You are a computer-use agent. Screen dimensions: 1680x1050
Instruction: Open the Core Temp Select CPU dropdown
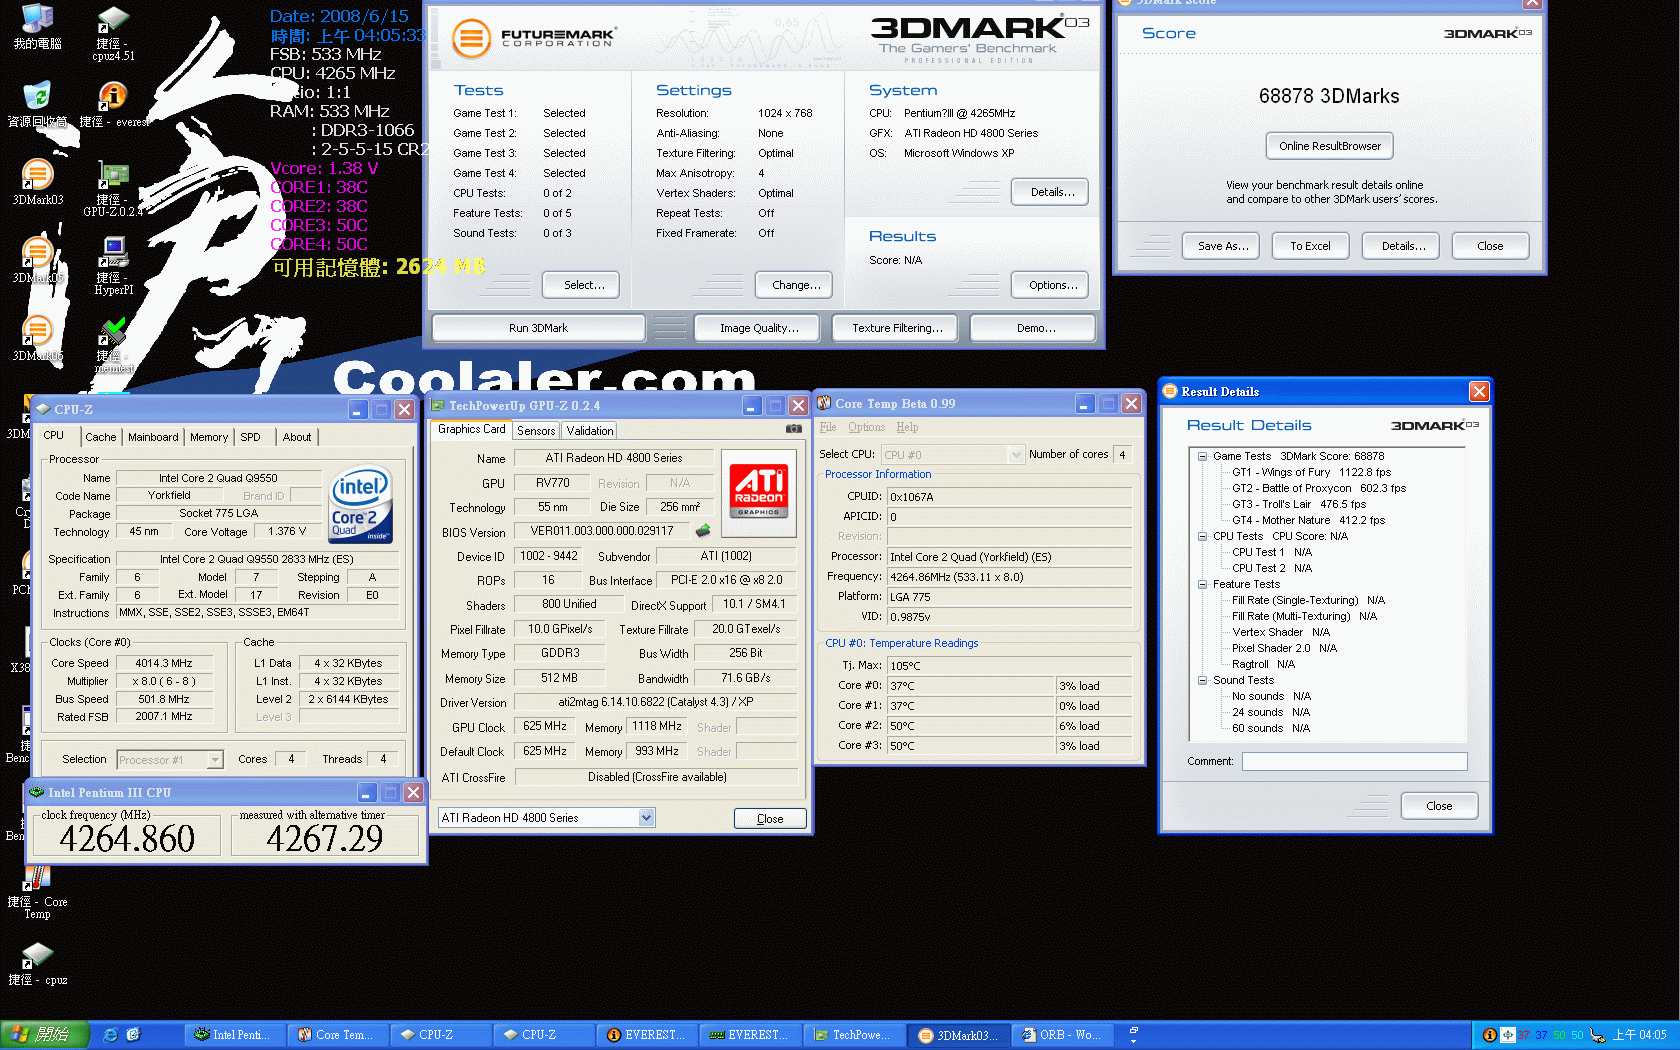click(1016, 454)
